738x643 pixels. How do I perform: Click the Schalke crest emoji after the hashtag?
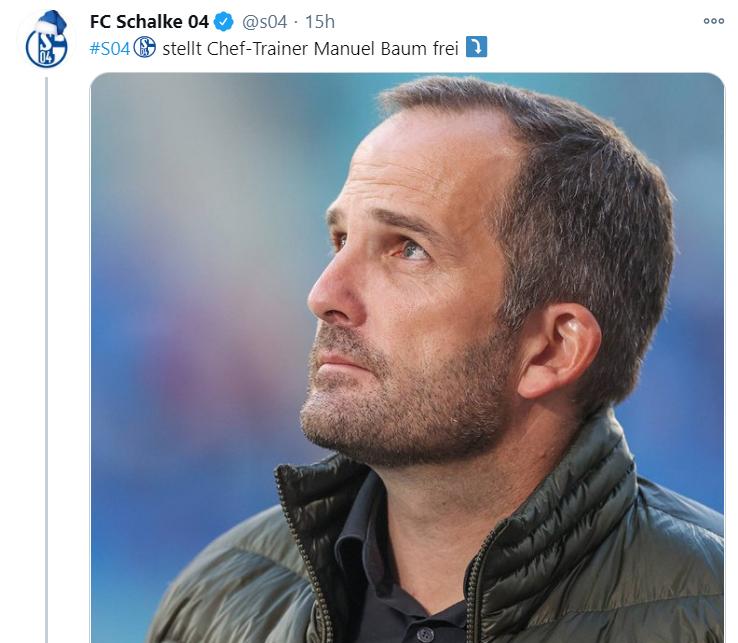pyautogui.click(x=144, y=47)
